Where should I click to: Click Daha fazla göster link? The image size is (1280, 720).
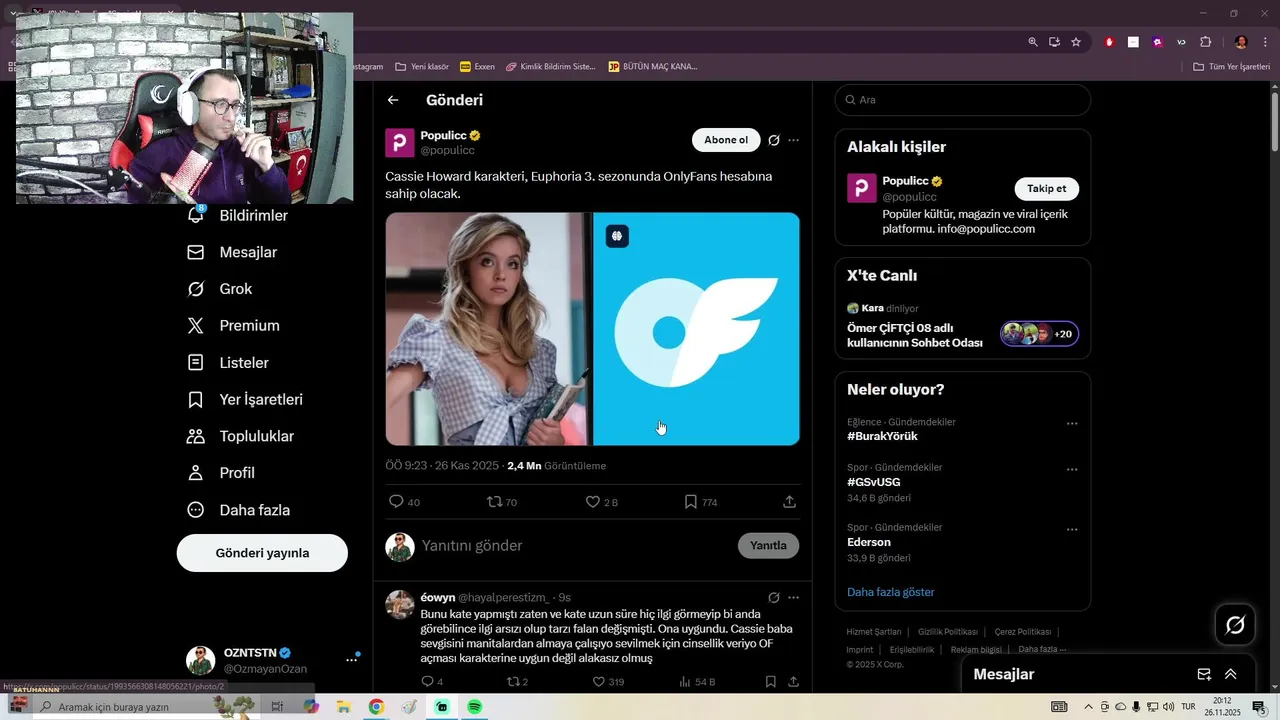891,592
